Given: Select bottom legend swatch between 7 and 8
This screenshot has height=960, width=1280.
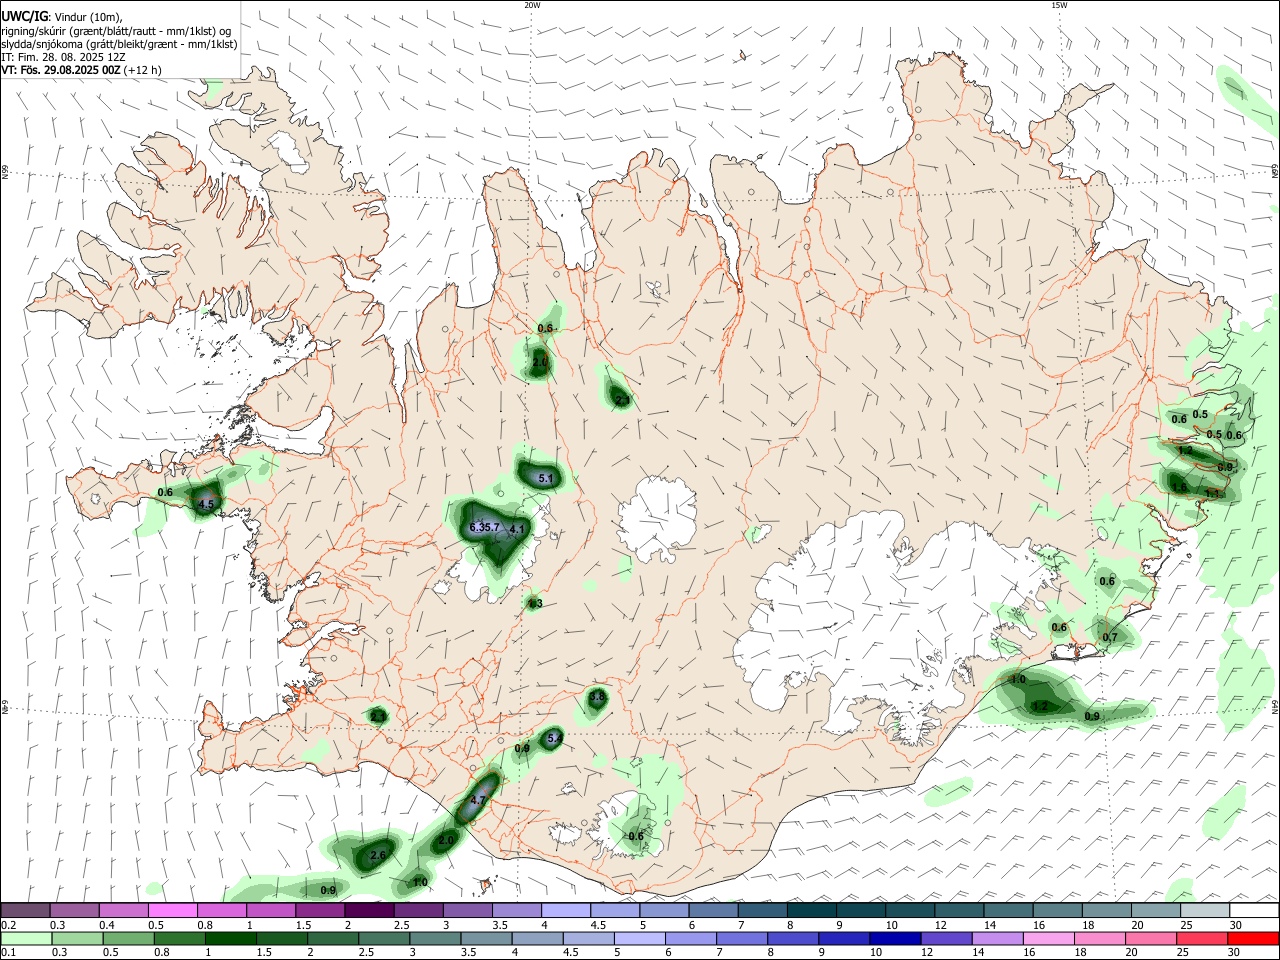Looking at the screenshot, I should (x=742, y=938).
